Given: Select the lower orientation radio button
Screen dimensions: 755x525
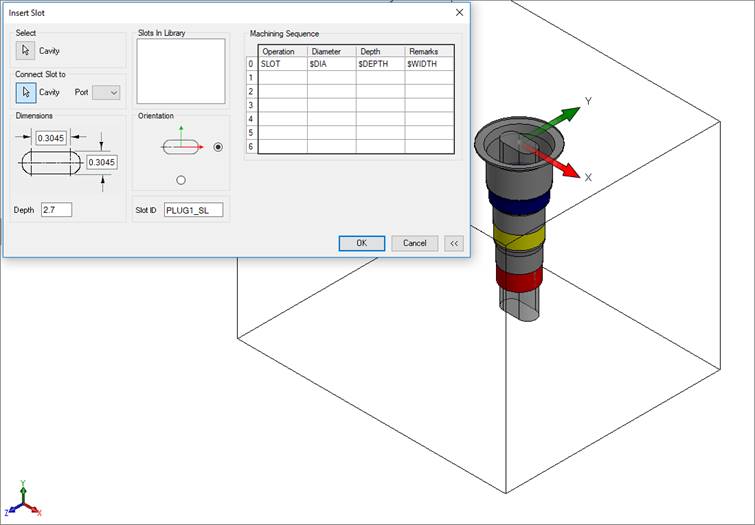Looking at the screenshot, I should pyautogui.click(x=181, y=180).
